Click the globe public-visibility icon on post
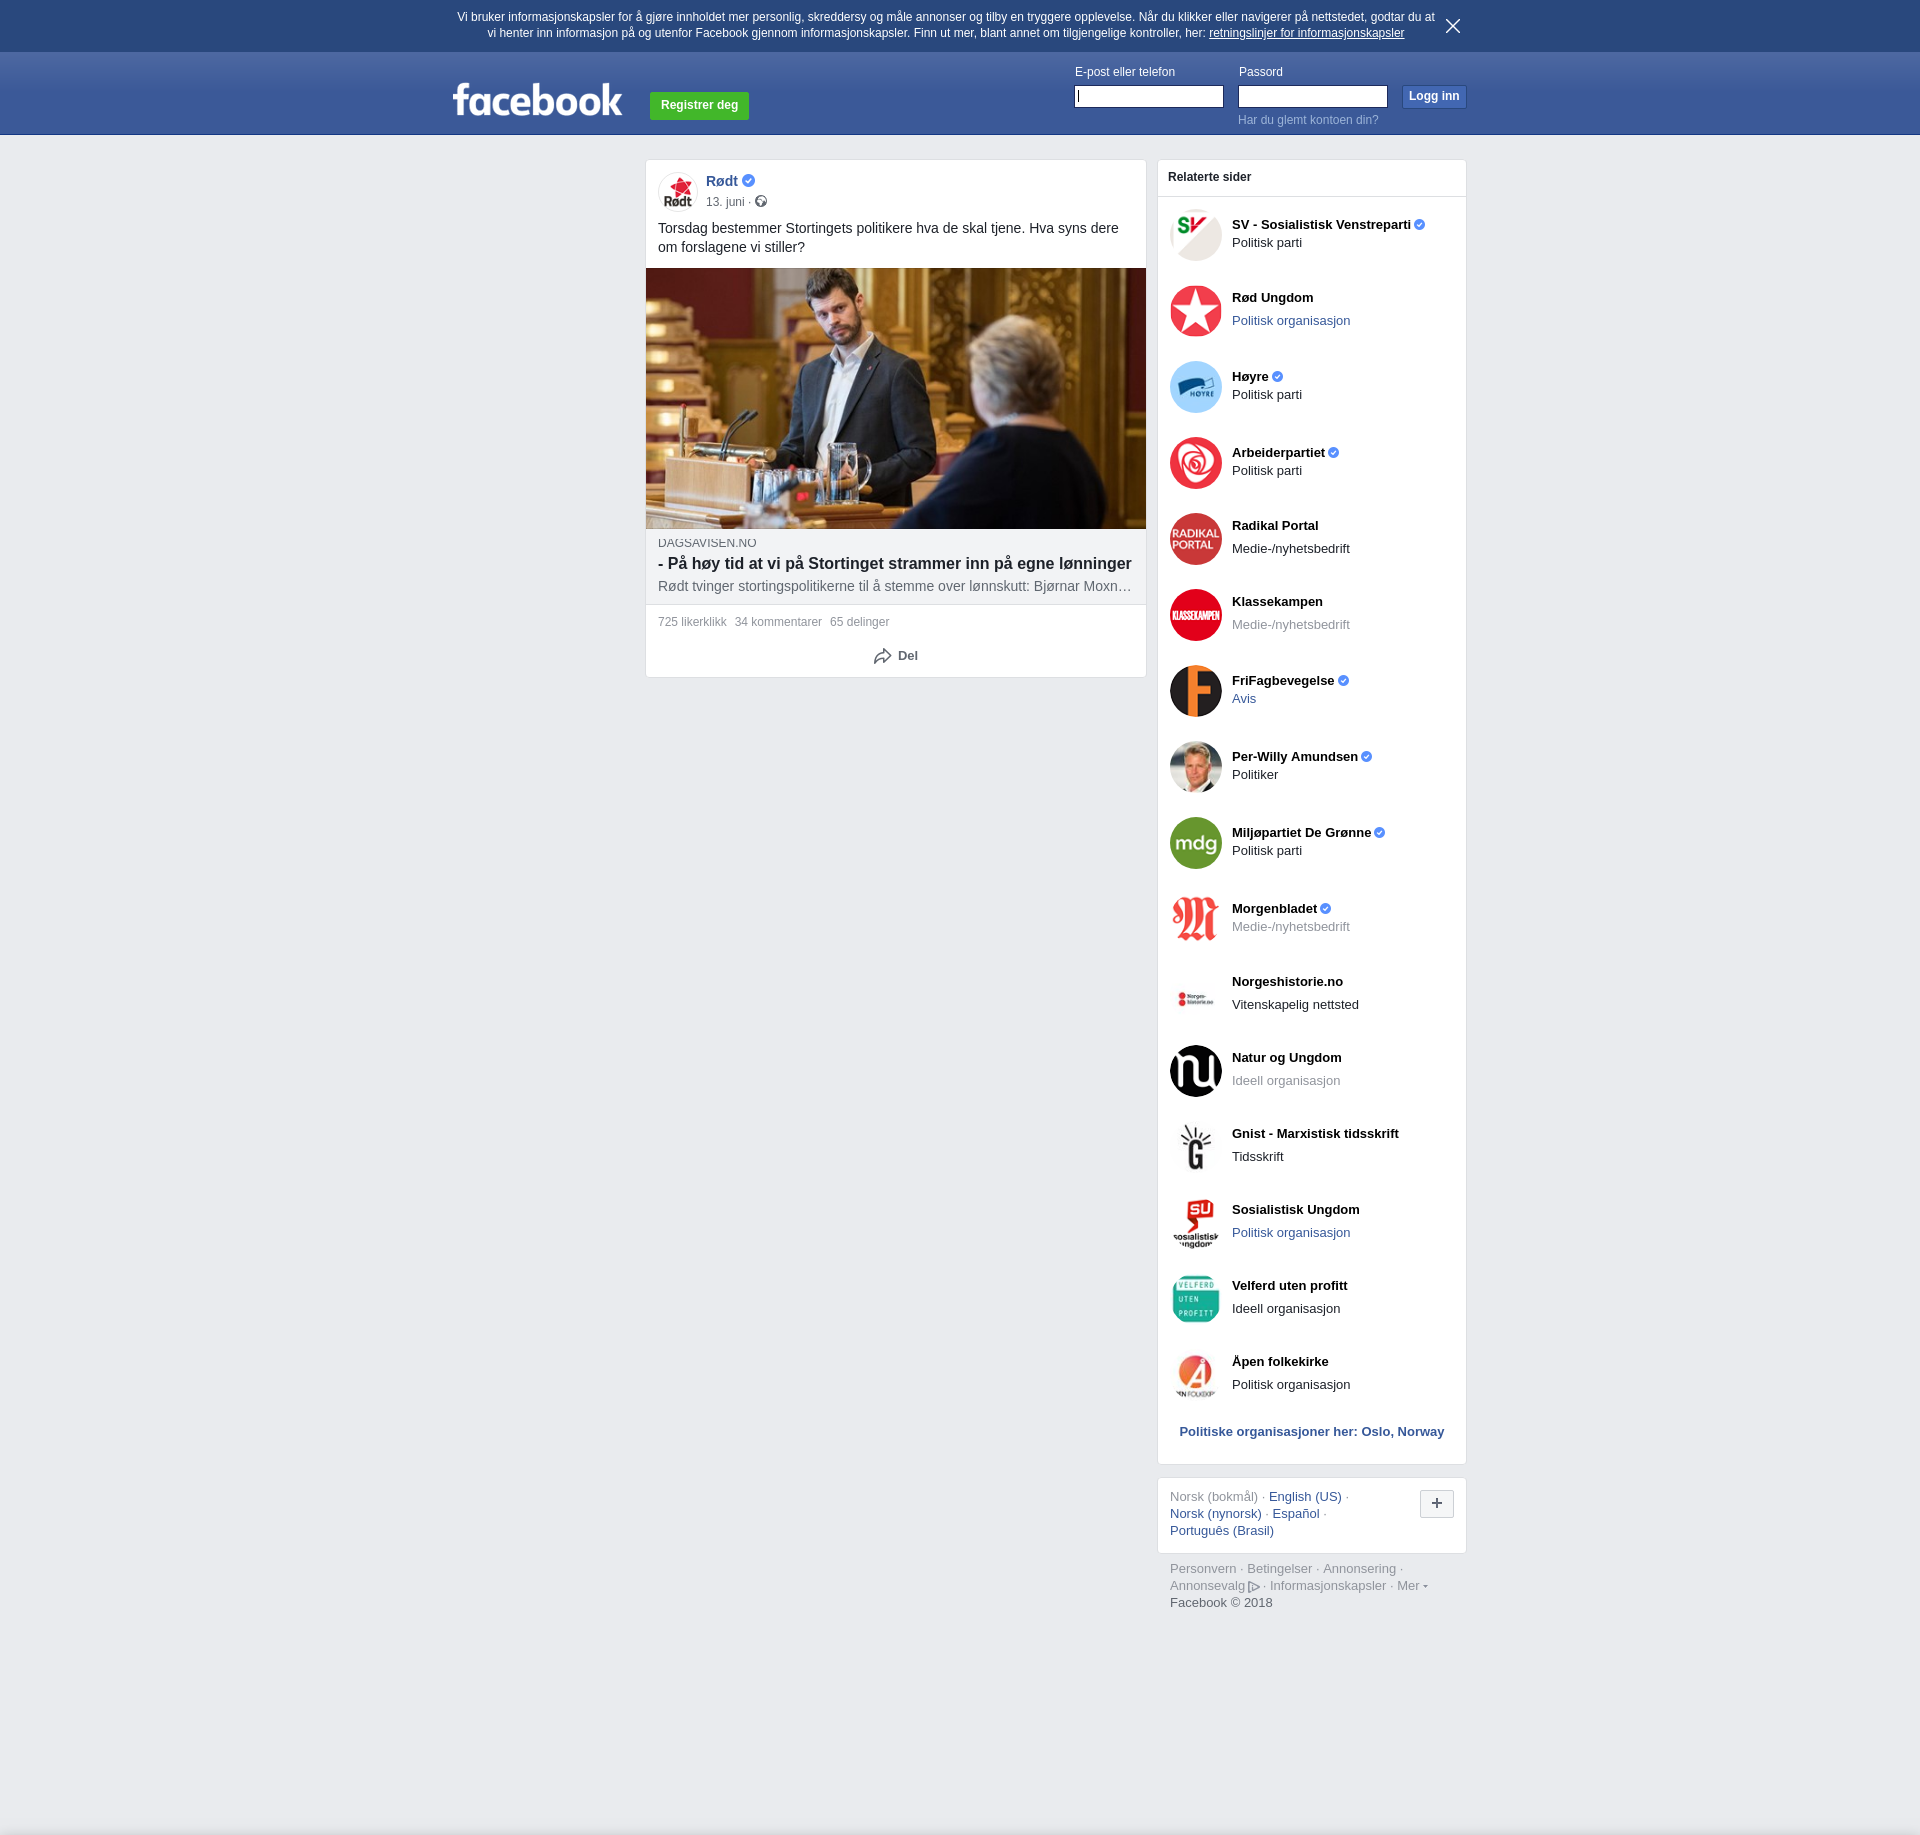This screenshot has width=1920, height=1835. (x=761, y=202)
